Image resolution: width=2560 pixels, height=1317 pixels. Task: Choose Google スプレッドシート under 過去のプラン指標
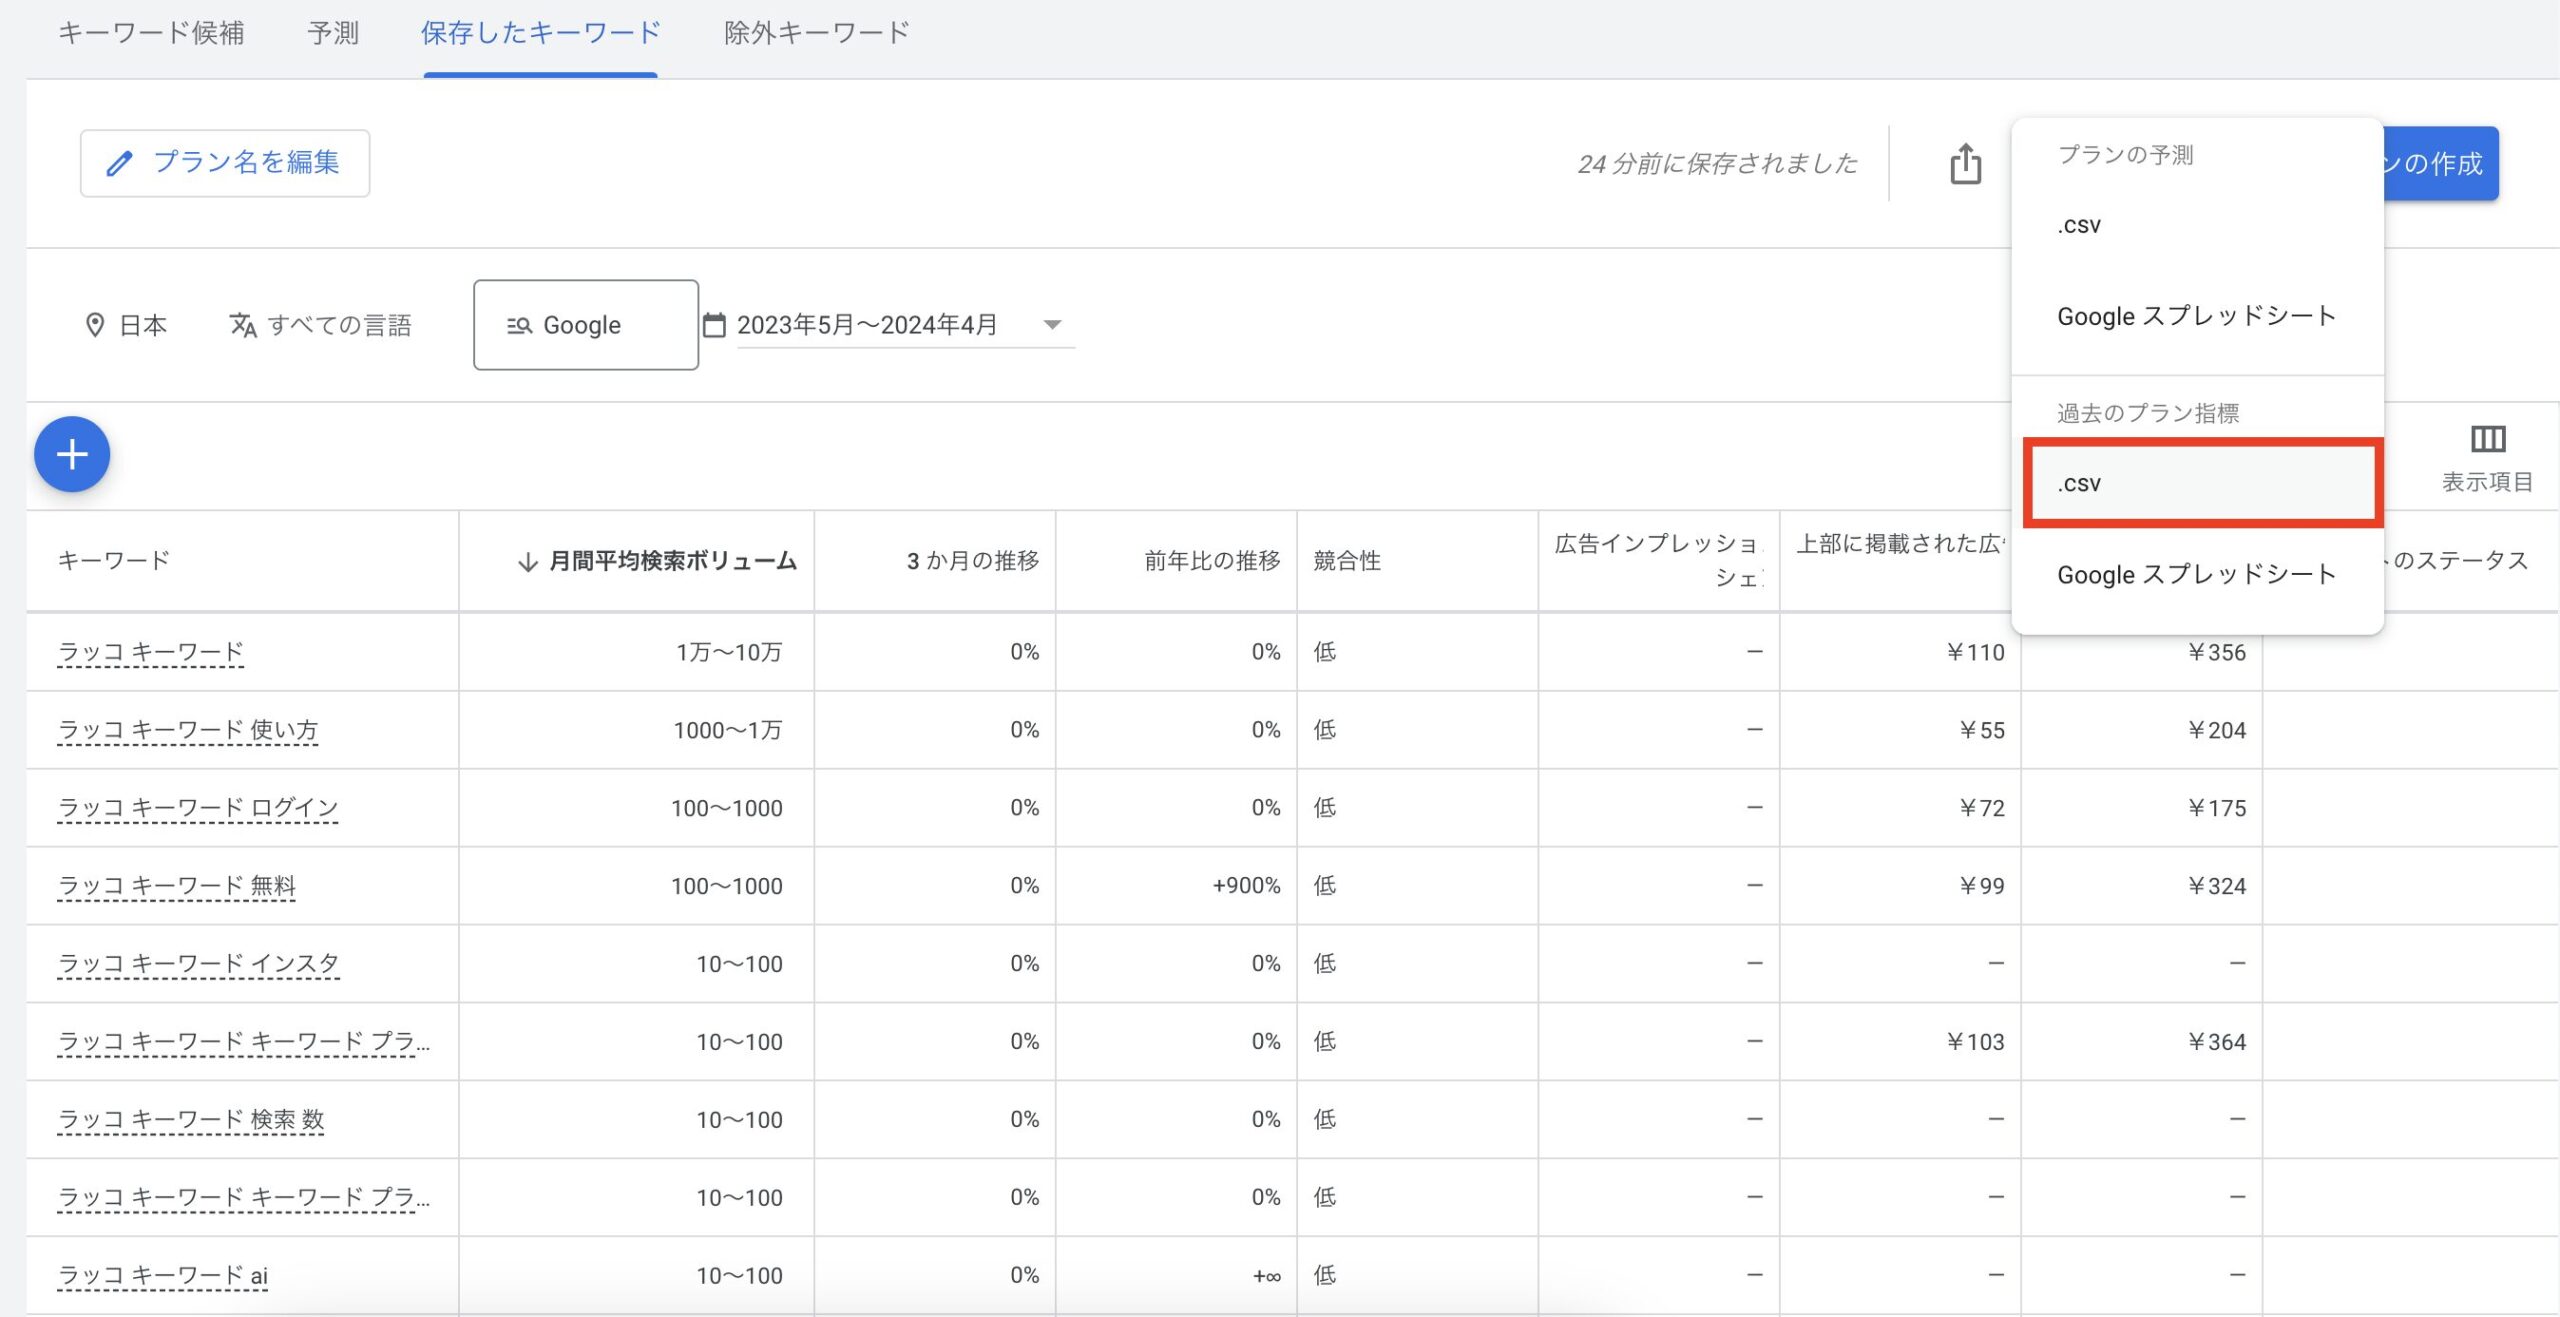(2197, 574)
